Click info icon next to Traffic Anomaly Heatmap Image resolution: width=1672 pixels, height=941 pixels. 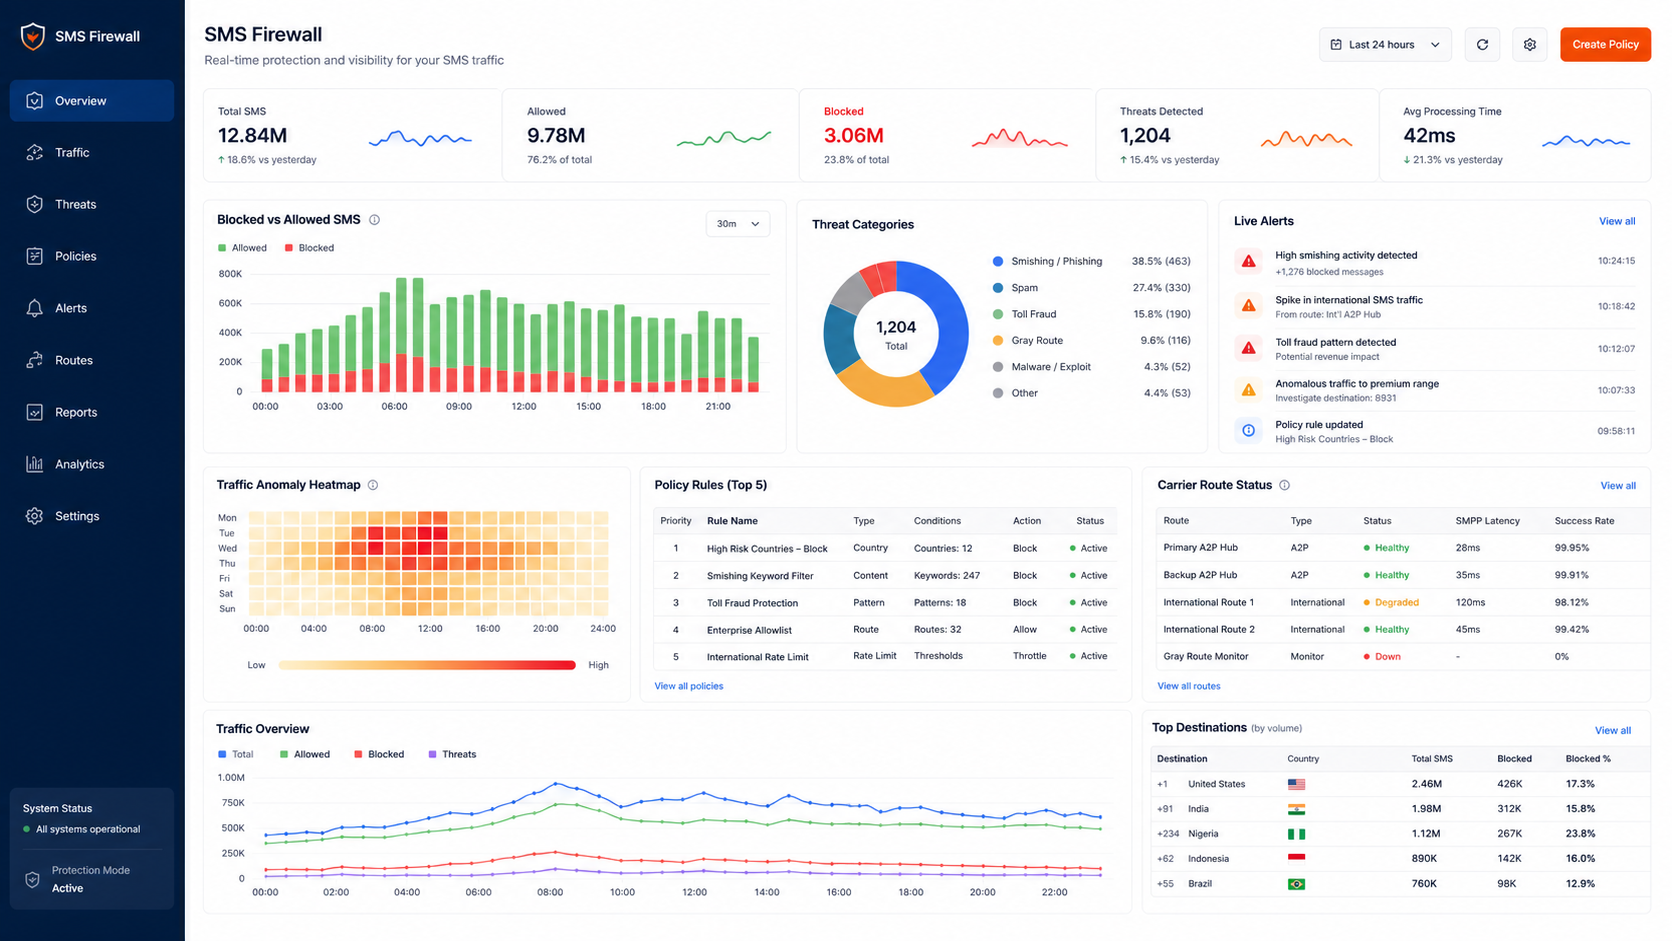pos(373,485)
